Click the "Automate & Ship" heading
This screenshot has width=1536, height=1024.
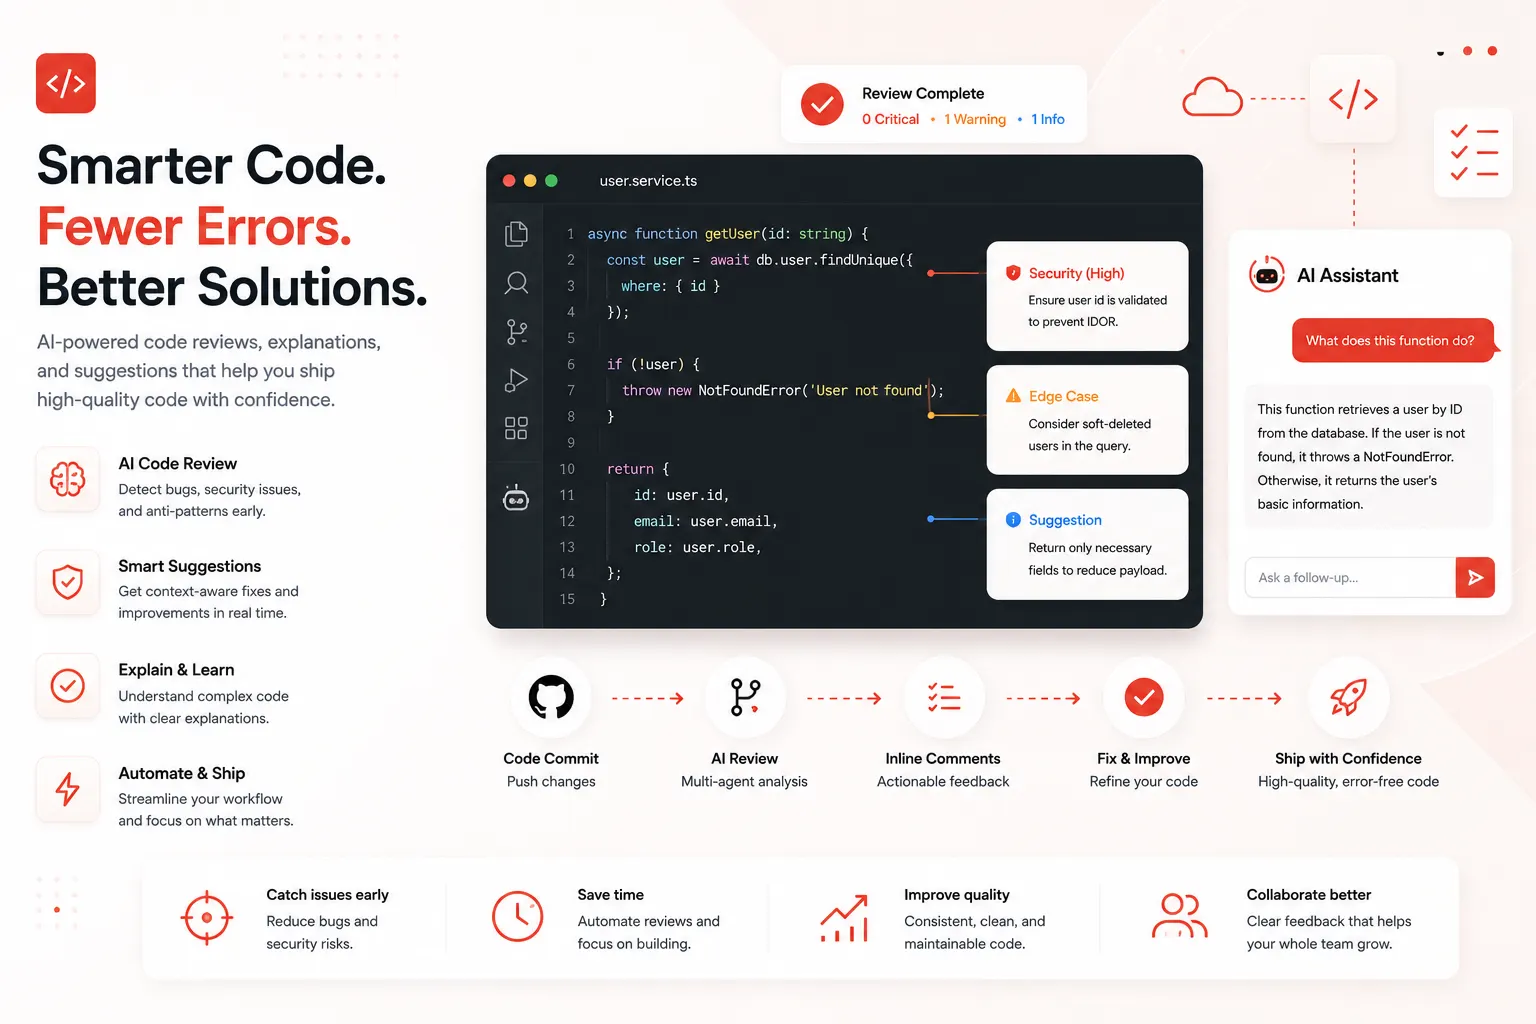[181, 773]
